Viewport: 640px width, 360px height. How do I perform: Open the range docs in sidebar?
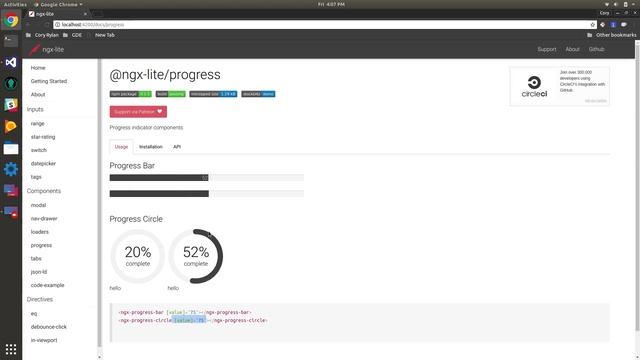click(37, 123)
